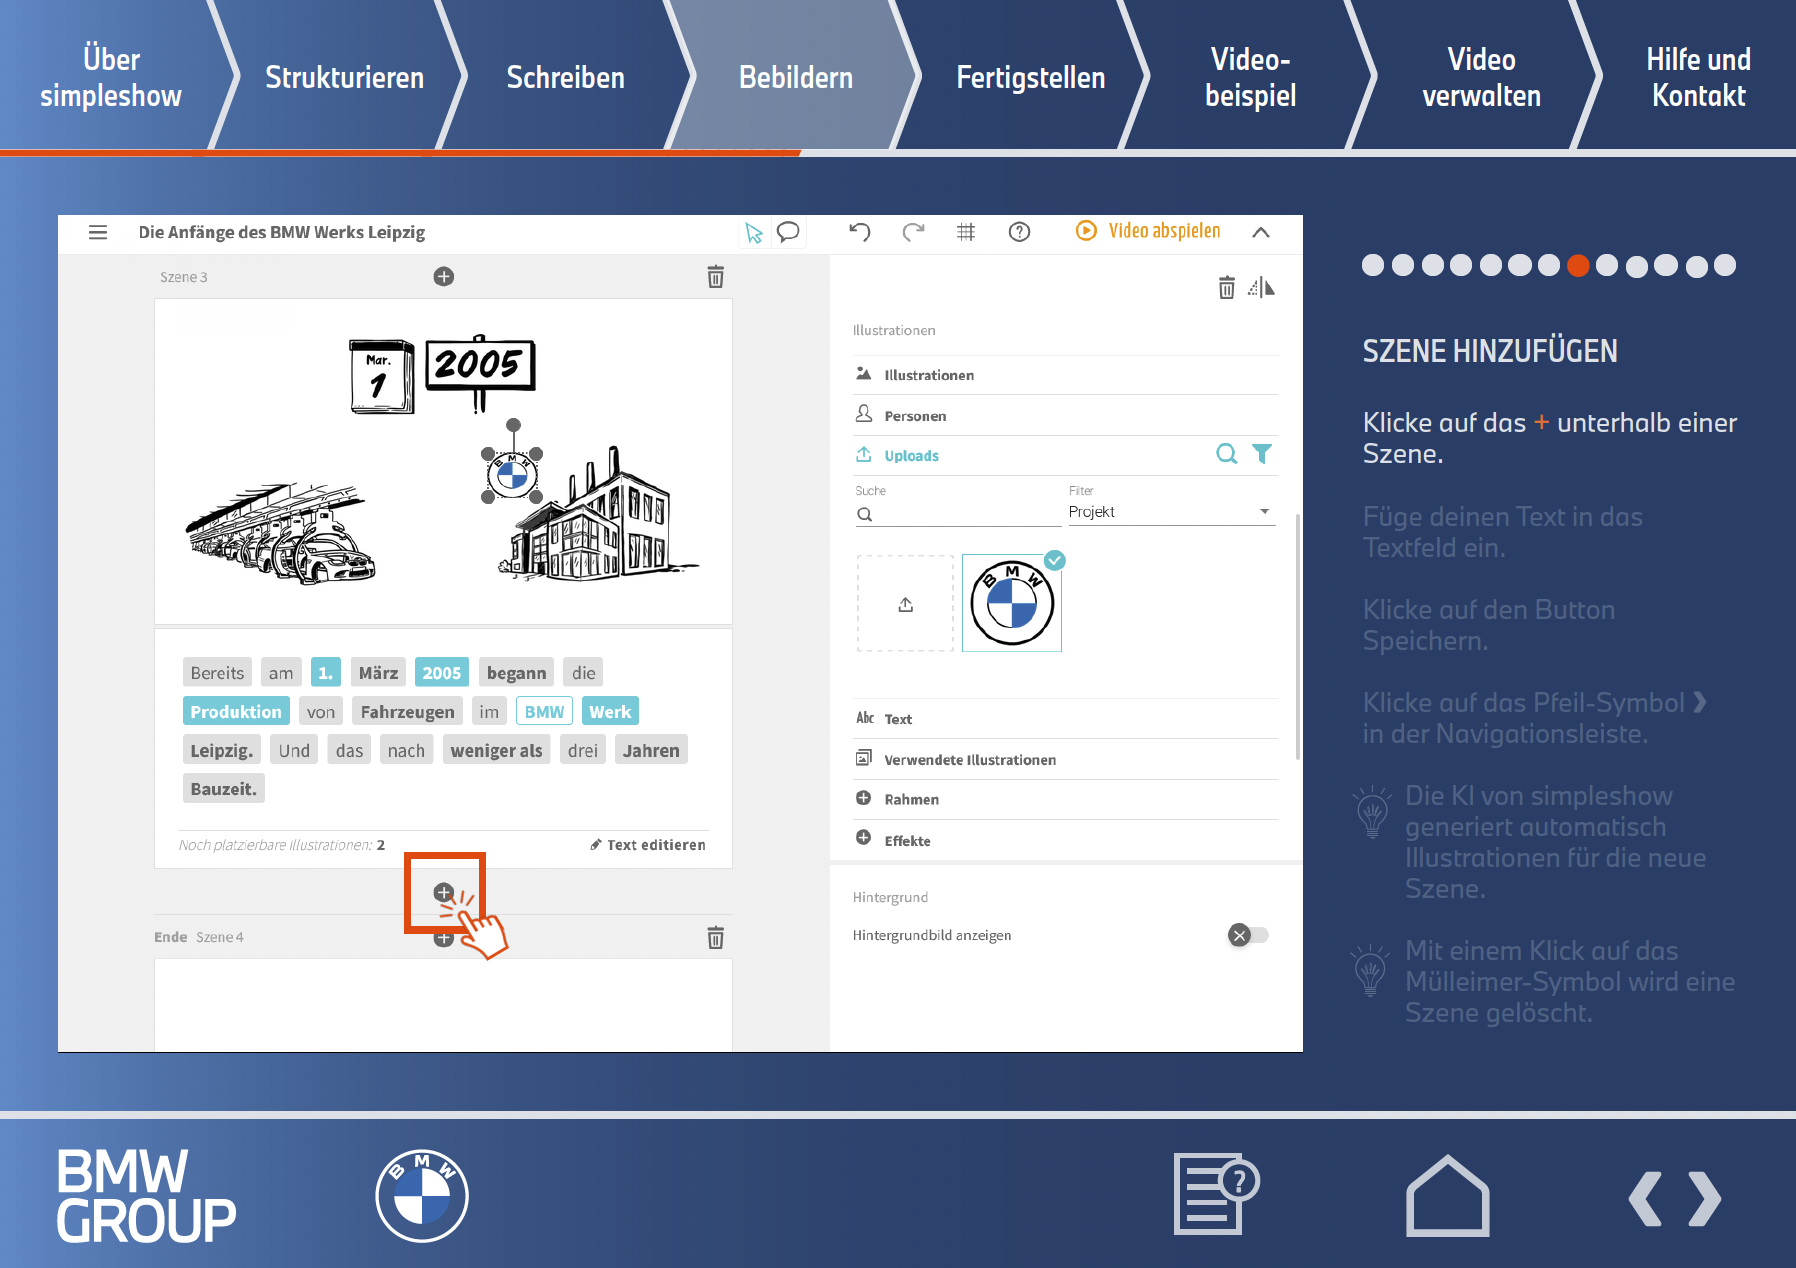Toggle the highlighted keyword 'Produktion'
The image size is (1796, 1268).
pos(236,711)
